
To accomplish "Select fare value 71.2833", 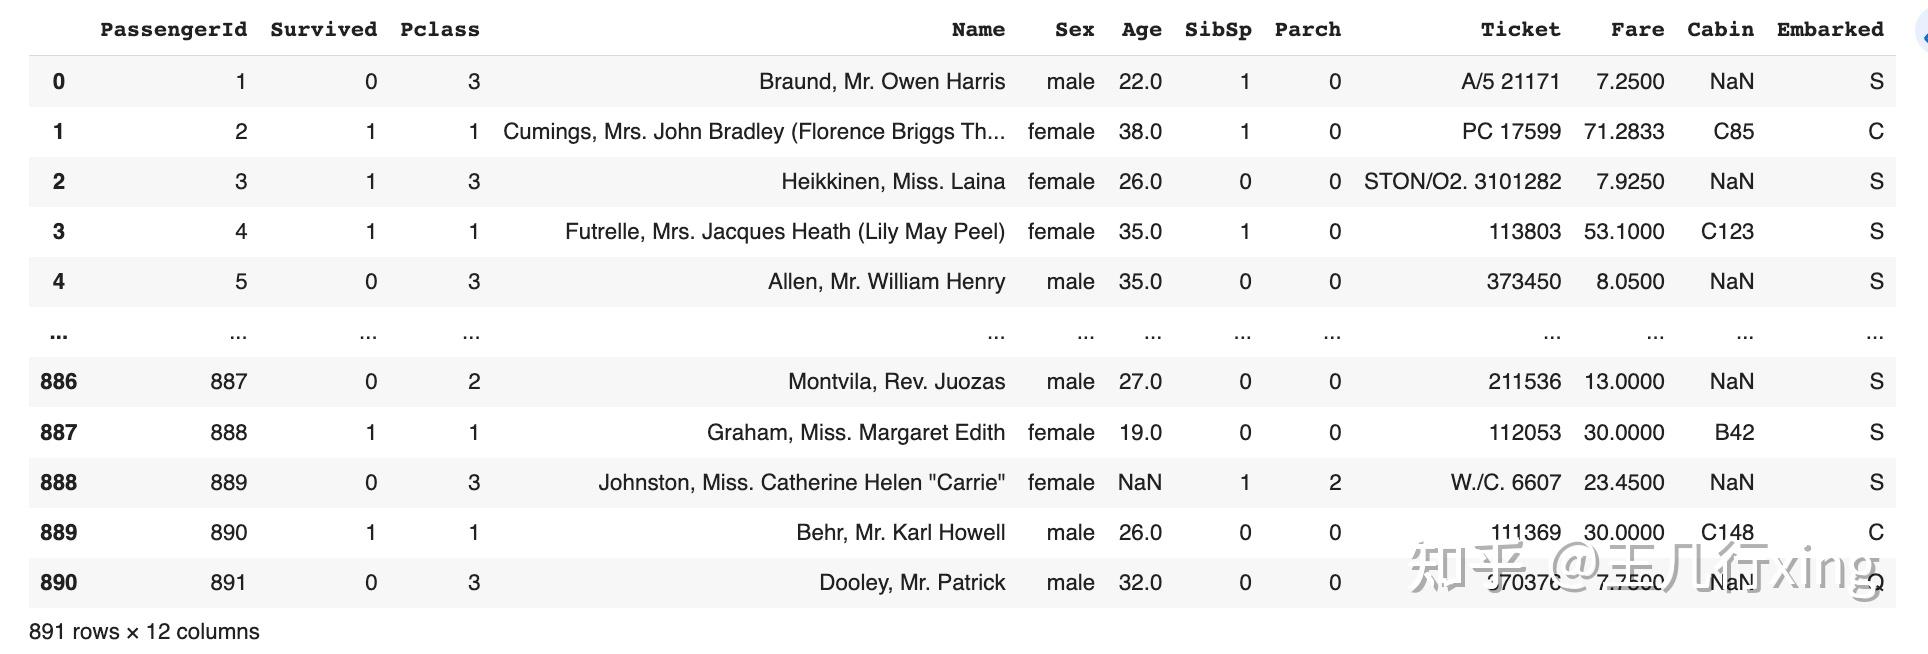I will (1624, 131).
